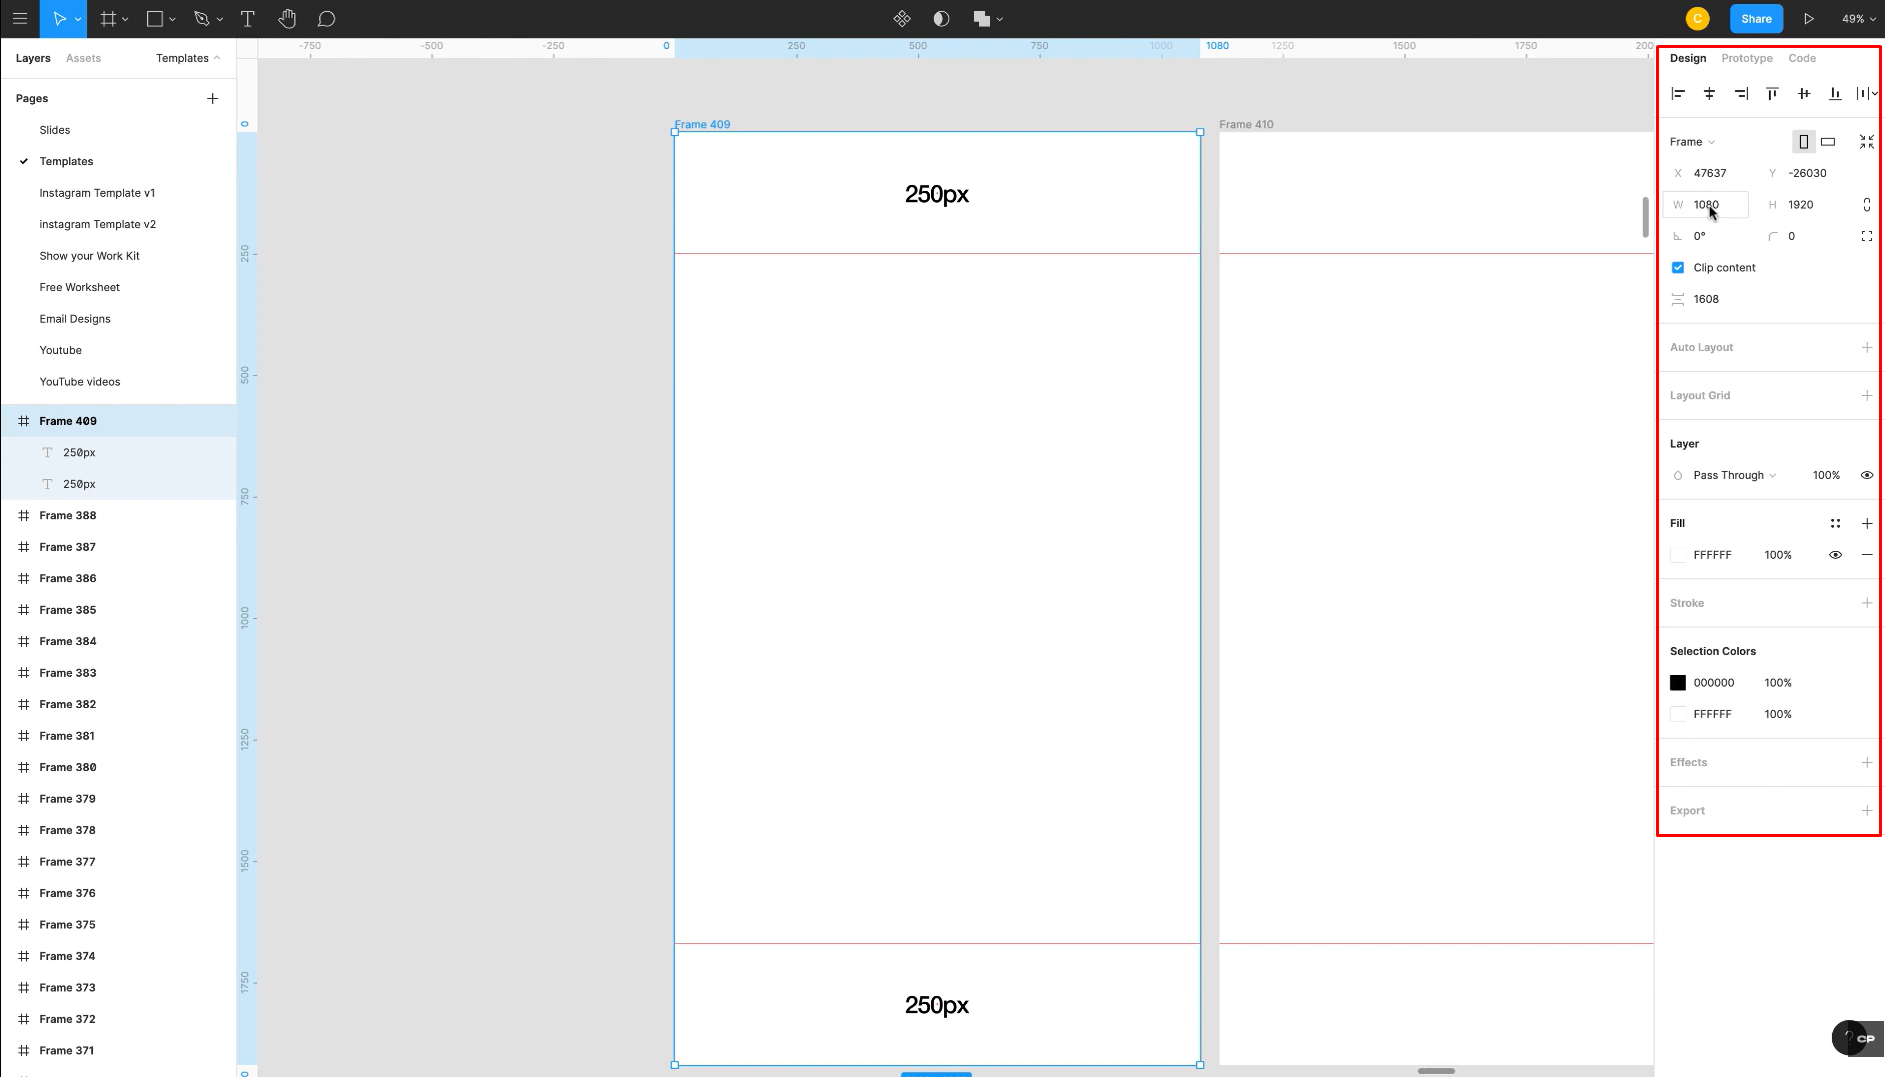This screenshot has width=1885, height=1077.
Task: Open the Move tool dropdown
Action: tap(77, 18)
